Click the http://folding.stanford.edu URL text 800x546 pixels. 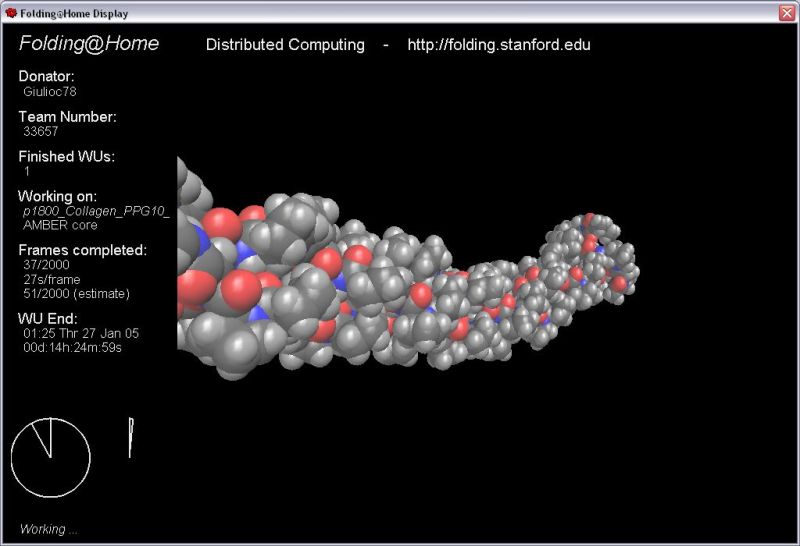[505, 45]
